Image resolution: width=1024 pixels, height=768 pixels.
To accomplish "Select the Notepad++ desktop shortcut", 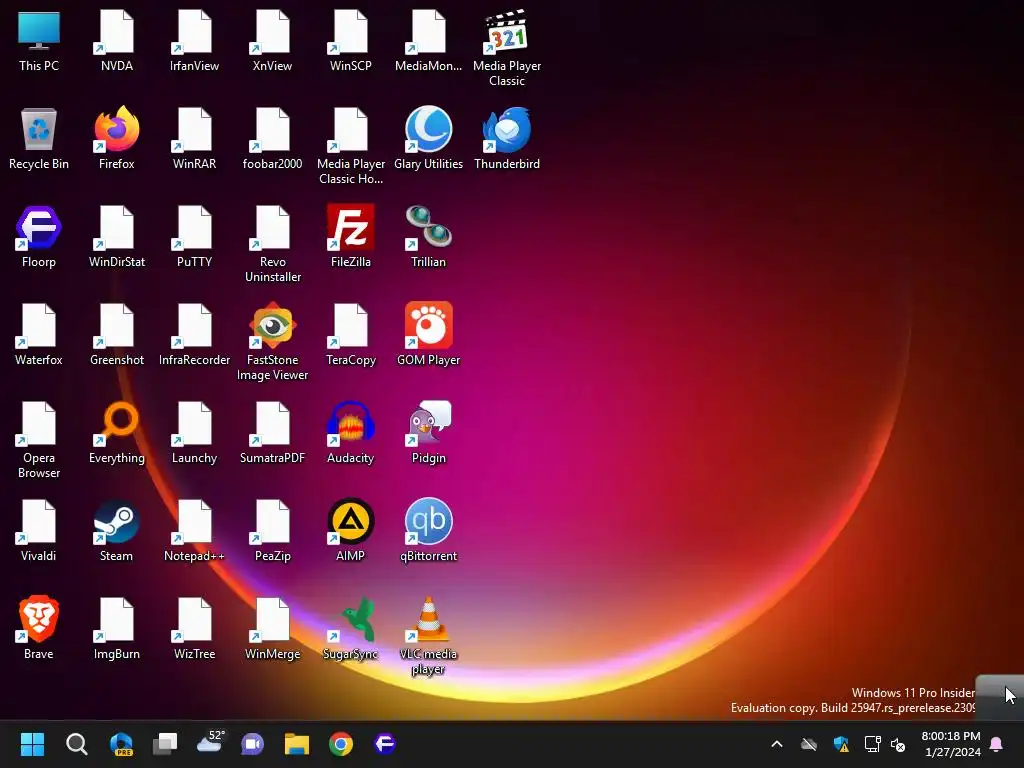I will click(194, 531).
